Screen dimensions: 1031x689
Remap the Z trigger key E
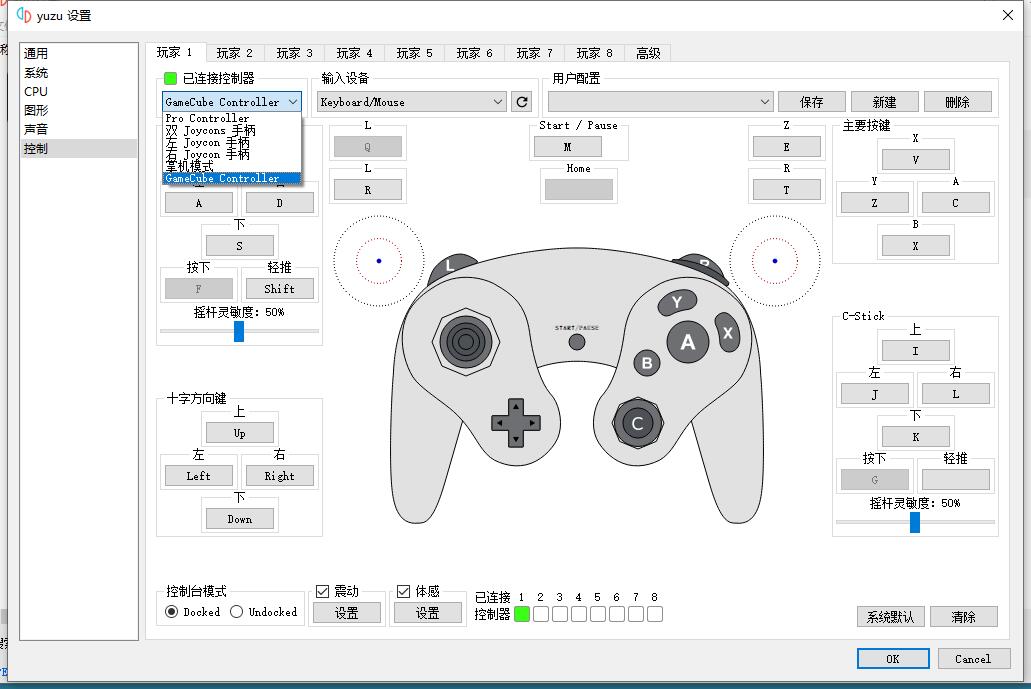point(786,147)
